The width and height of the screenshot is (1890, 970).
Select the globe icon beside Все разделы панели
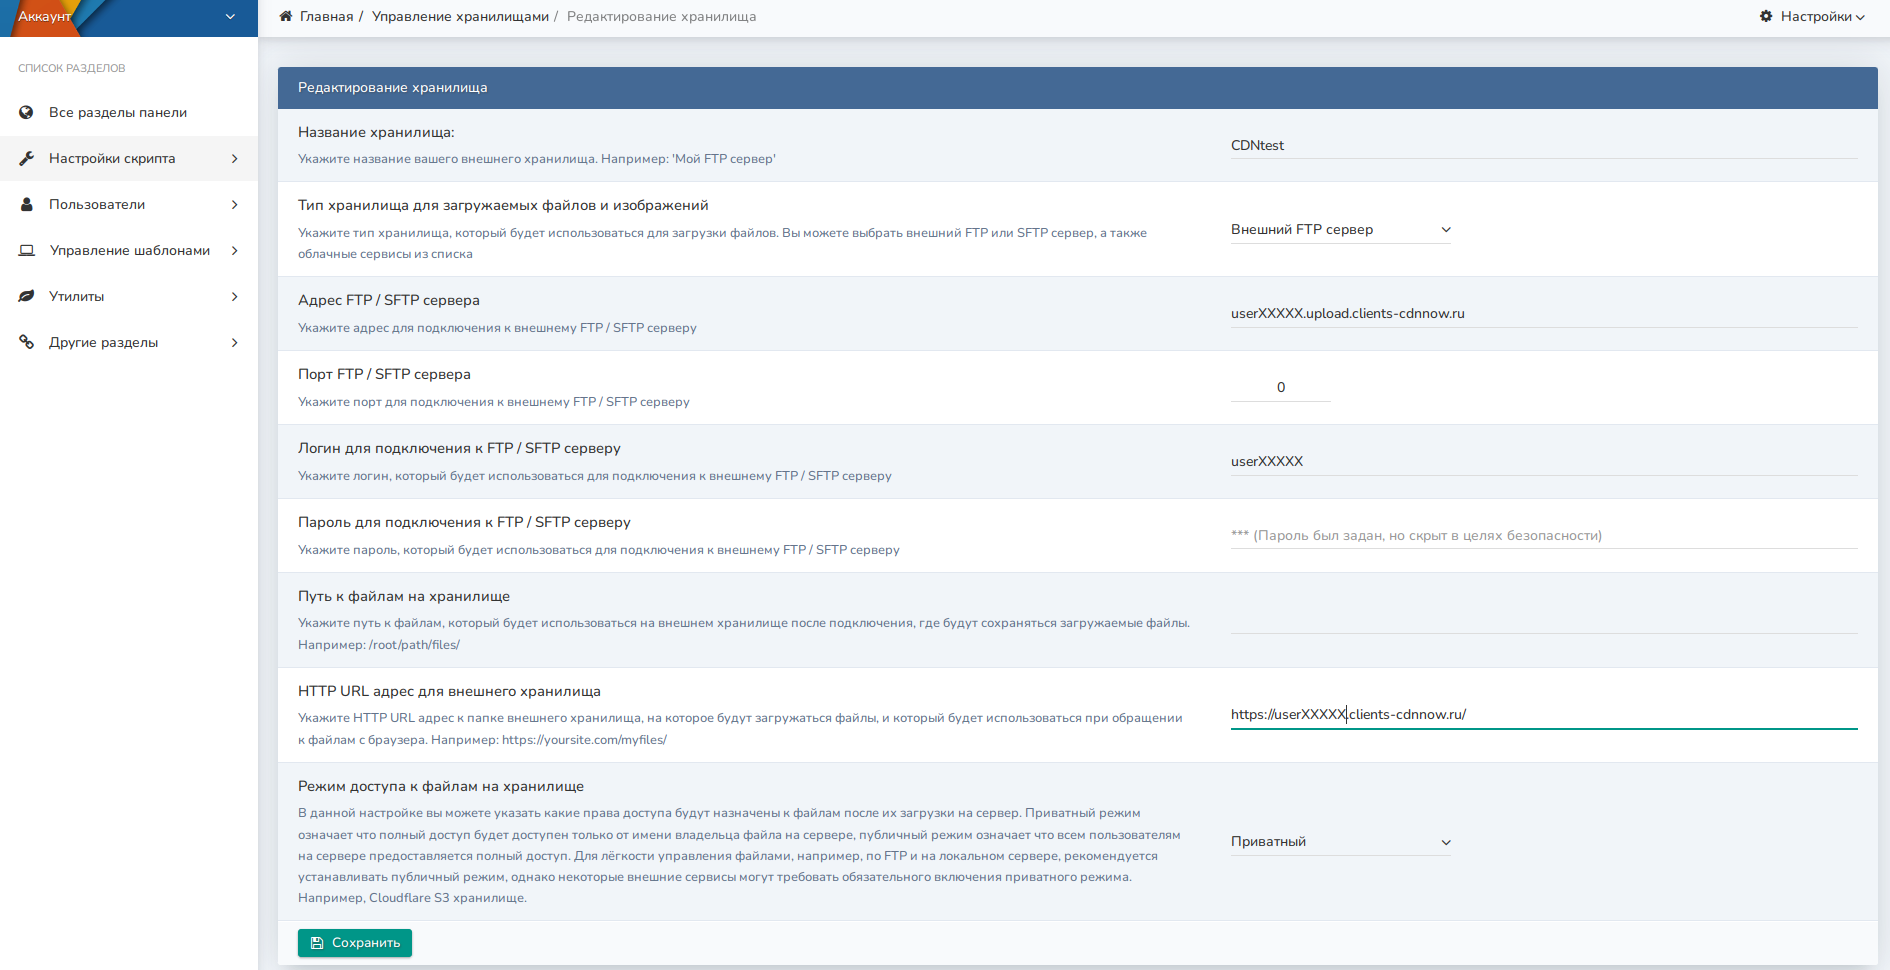25,112
